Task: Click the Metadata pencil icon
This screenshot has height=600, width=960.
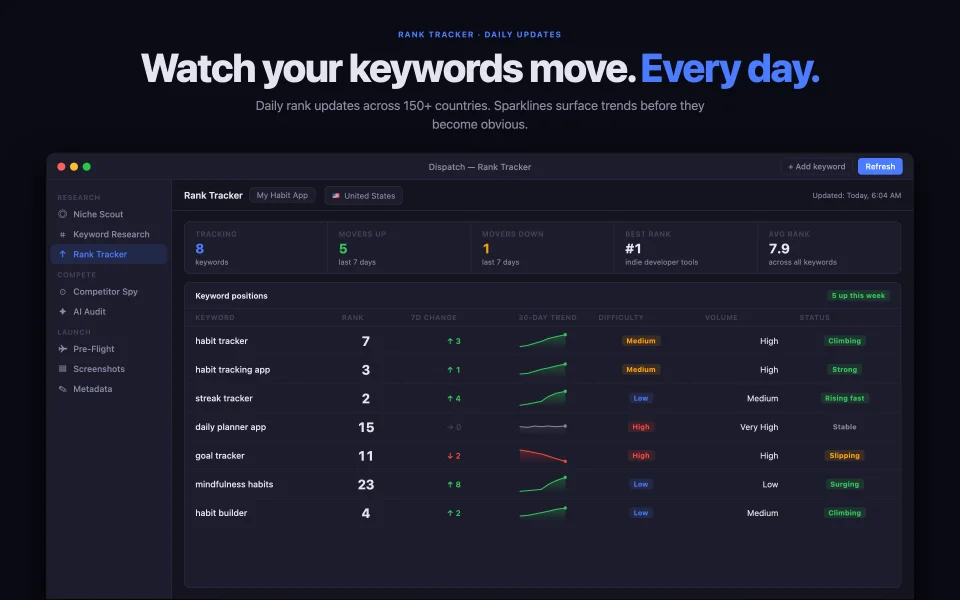Action: 62,389
